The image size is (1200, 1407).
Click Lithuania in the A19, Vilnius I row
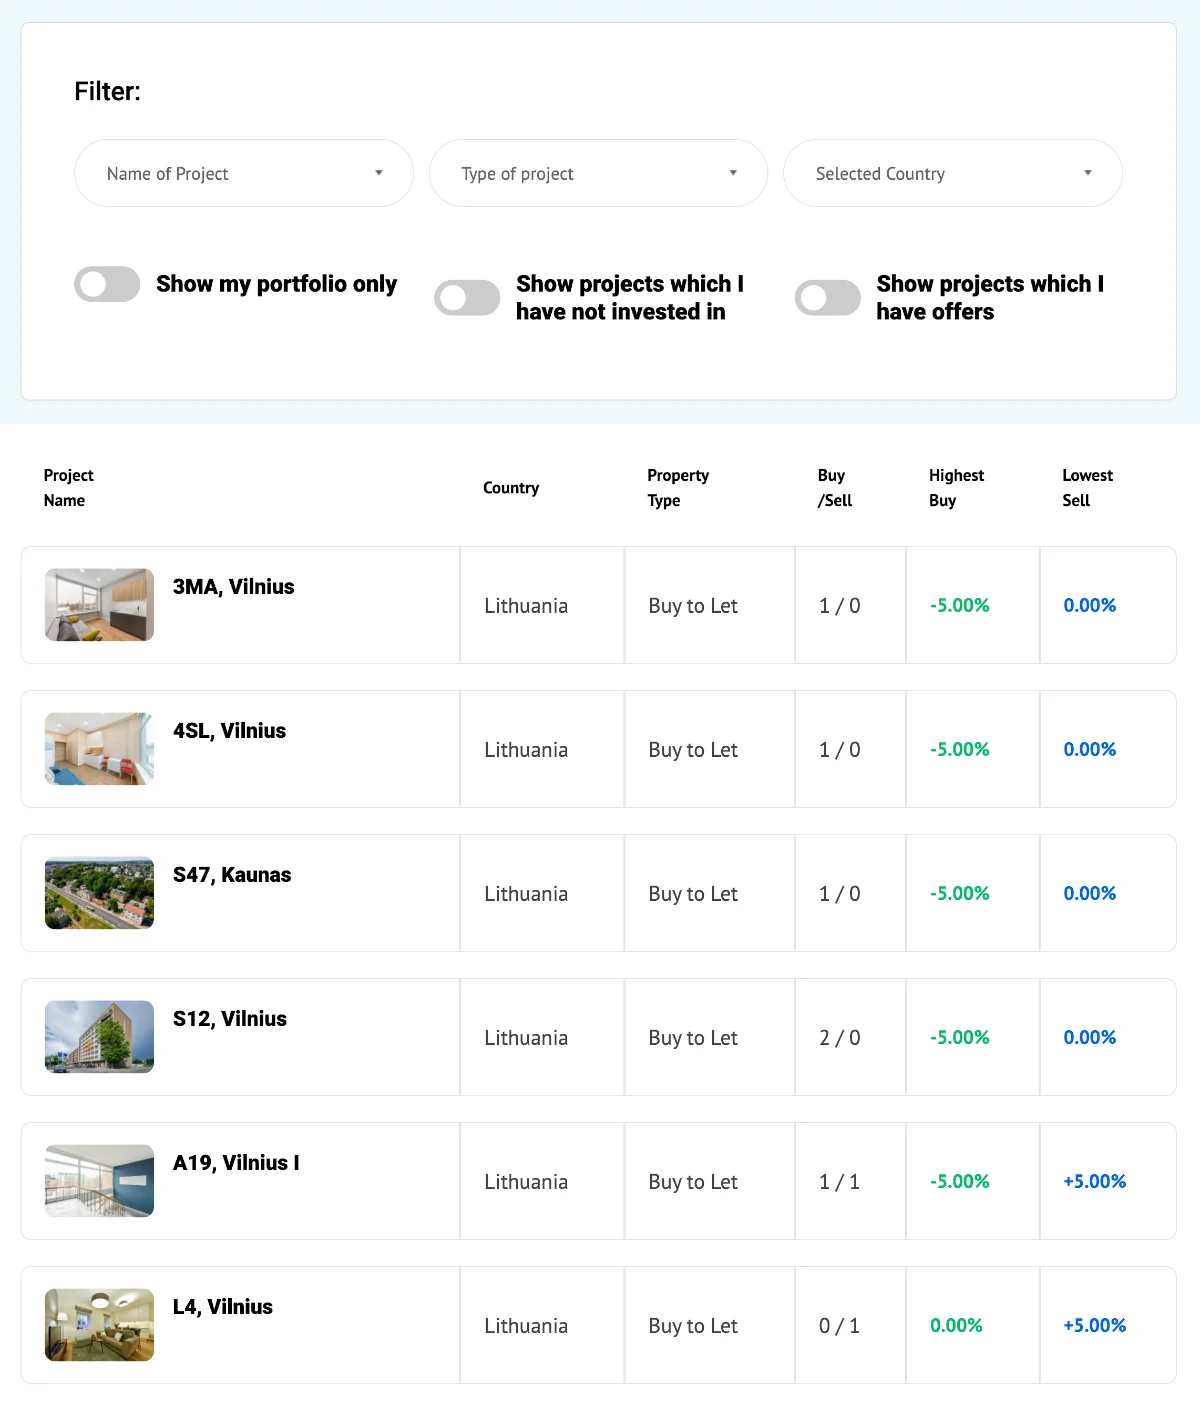tap(526, 1182)
